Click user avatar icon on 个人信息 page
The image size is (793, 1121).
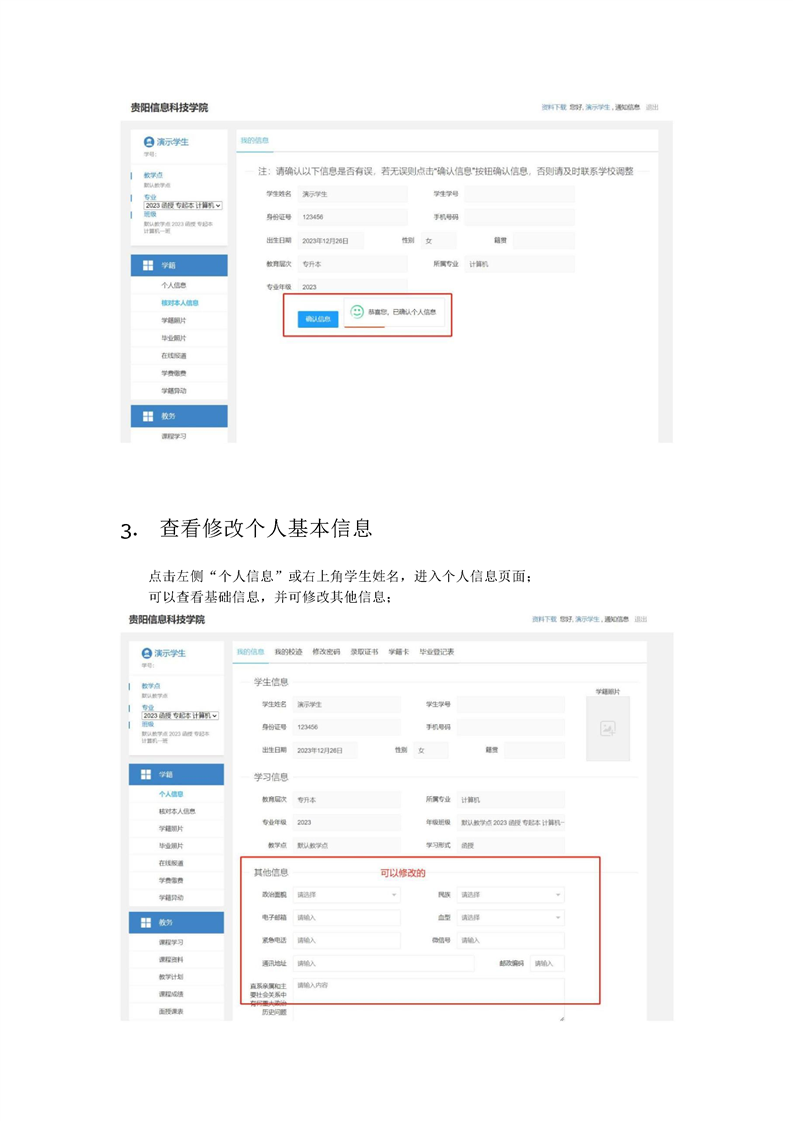pos(147,653)
